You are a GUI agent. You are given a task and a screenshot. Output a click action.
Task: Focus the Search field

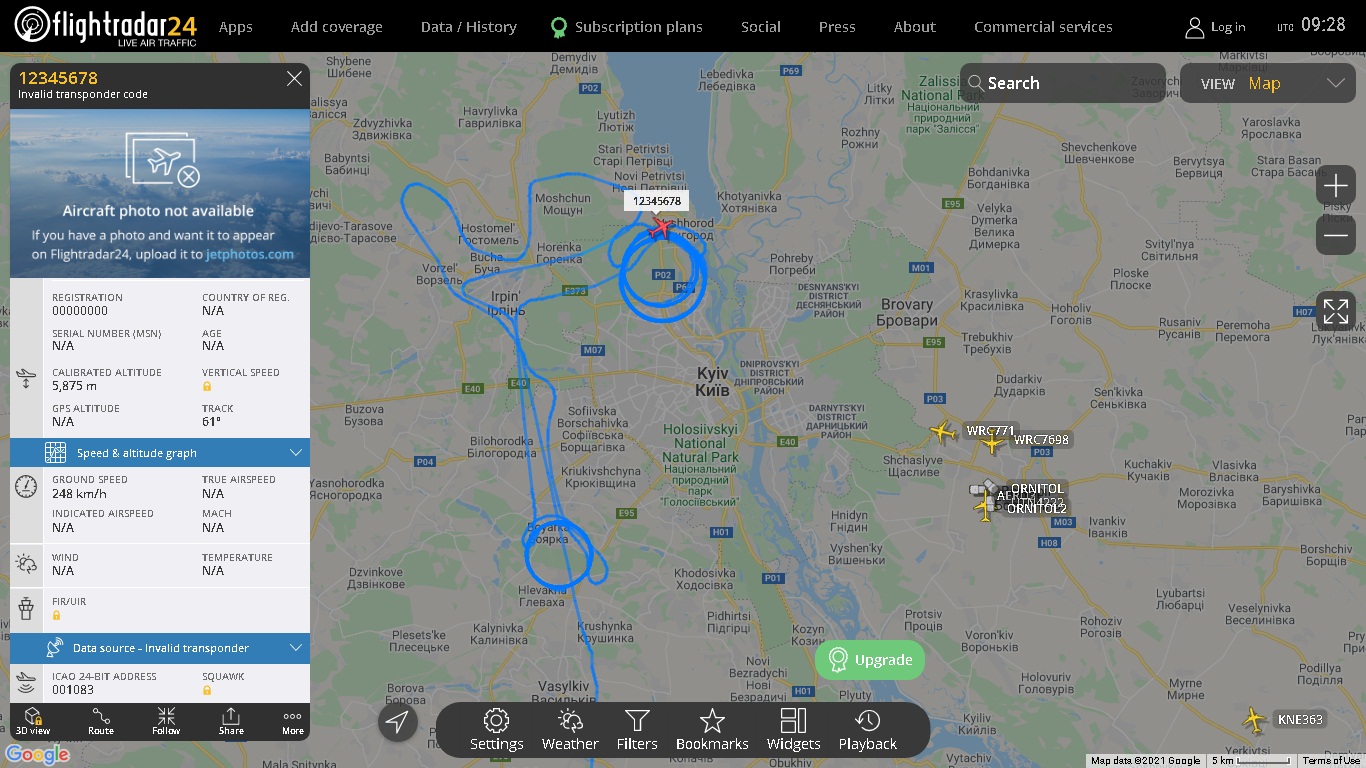click(1062, 84)
